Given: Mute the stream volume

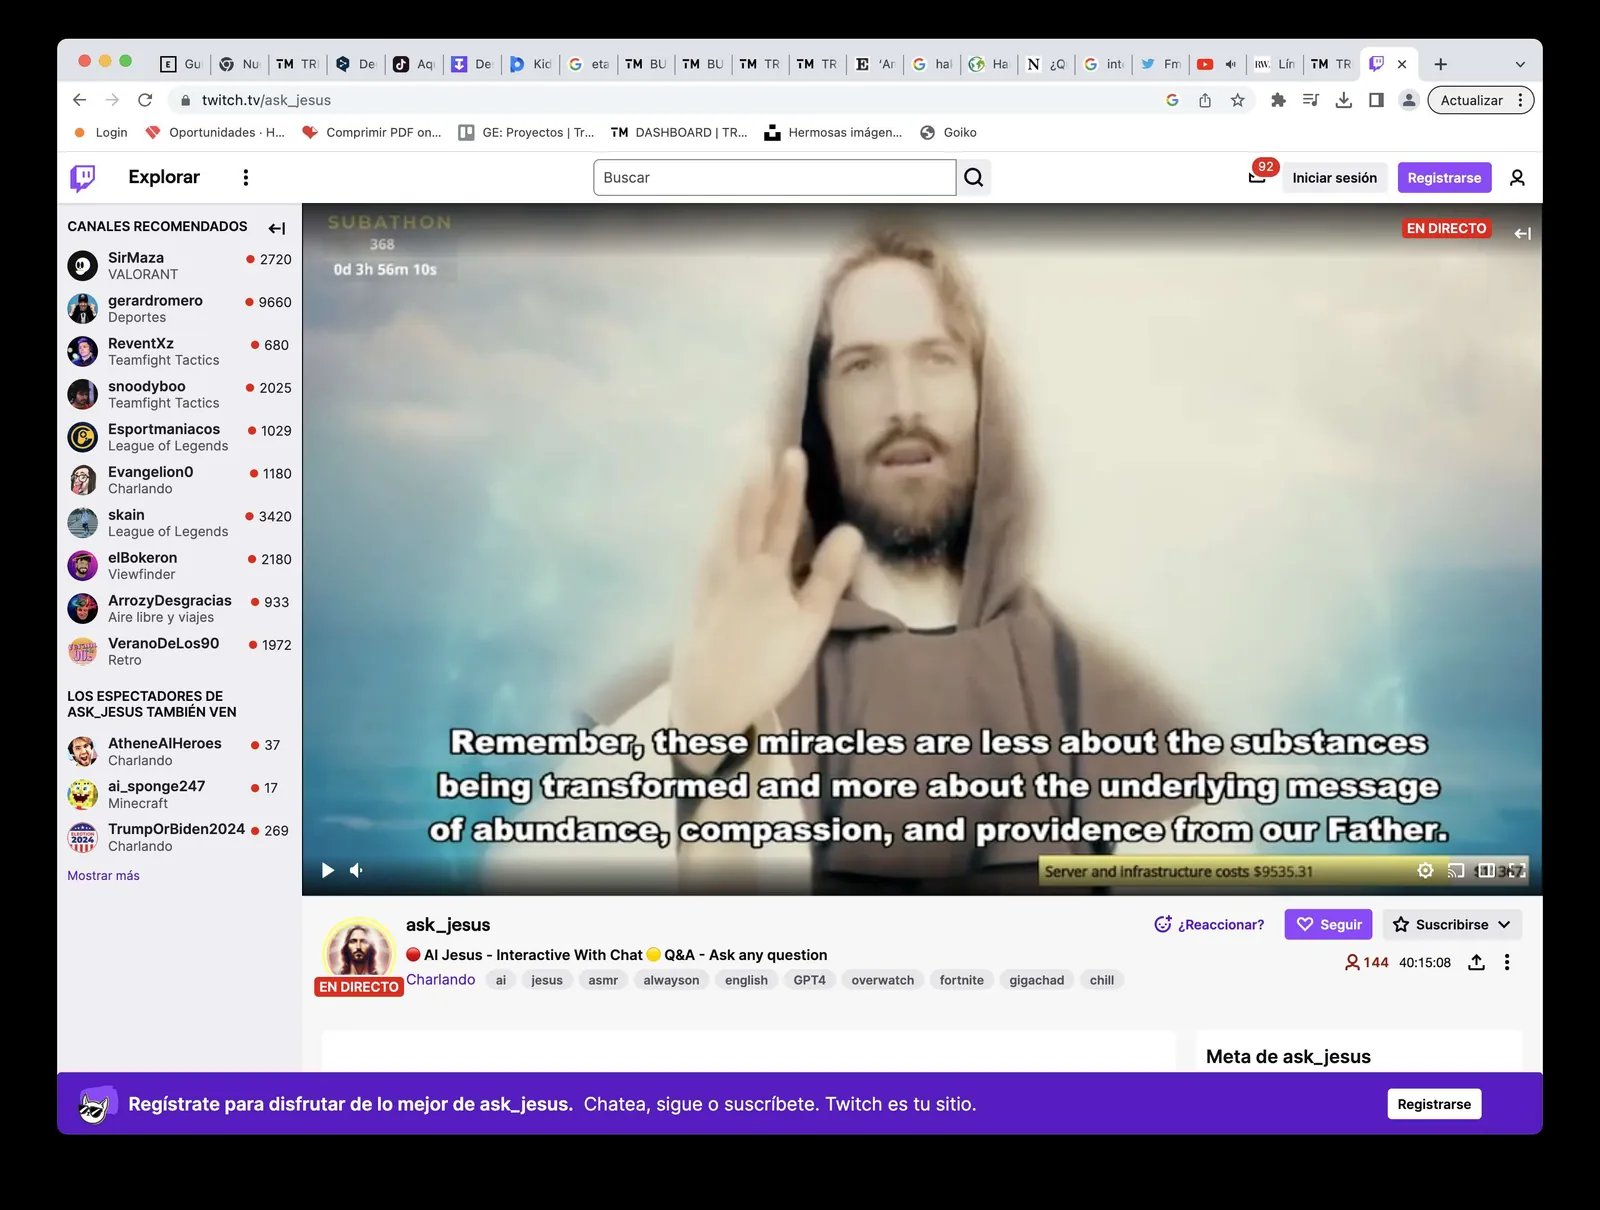Looking at the screenshot, I should 357,870.
